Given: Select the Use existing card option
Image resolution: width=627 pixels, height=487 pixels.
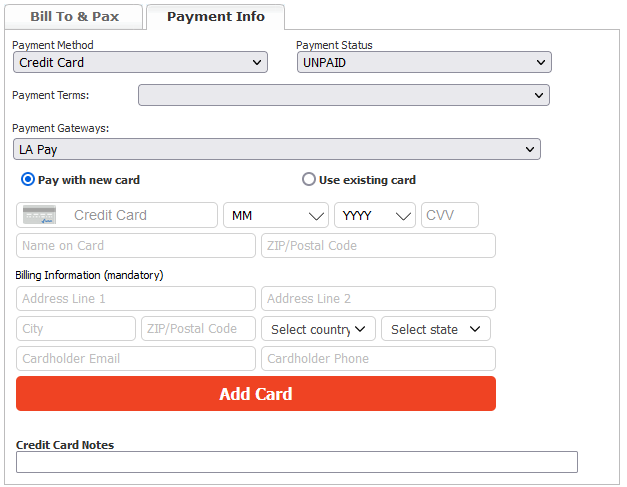Looking at the screenshot, I should coord(309,180).
